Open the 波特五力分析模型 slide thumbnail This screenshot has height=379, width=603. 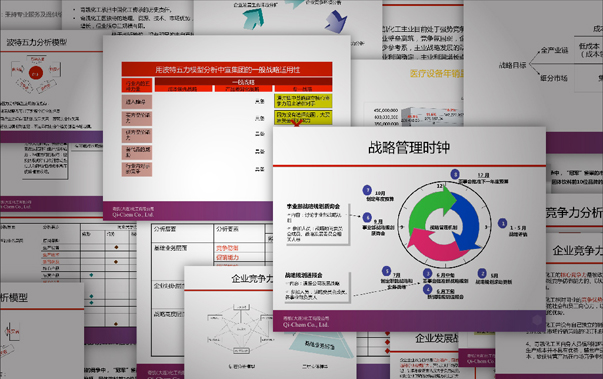point(37,42)
